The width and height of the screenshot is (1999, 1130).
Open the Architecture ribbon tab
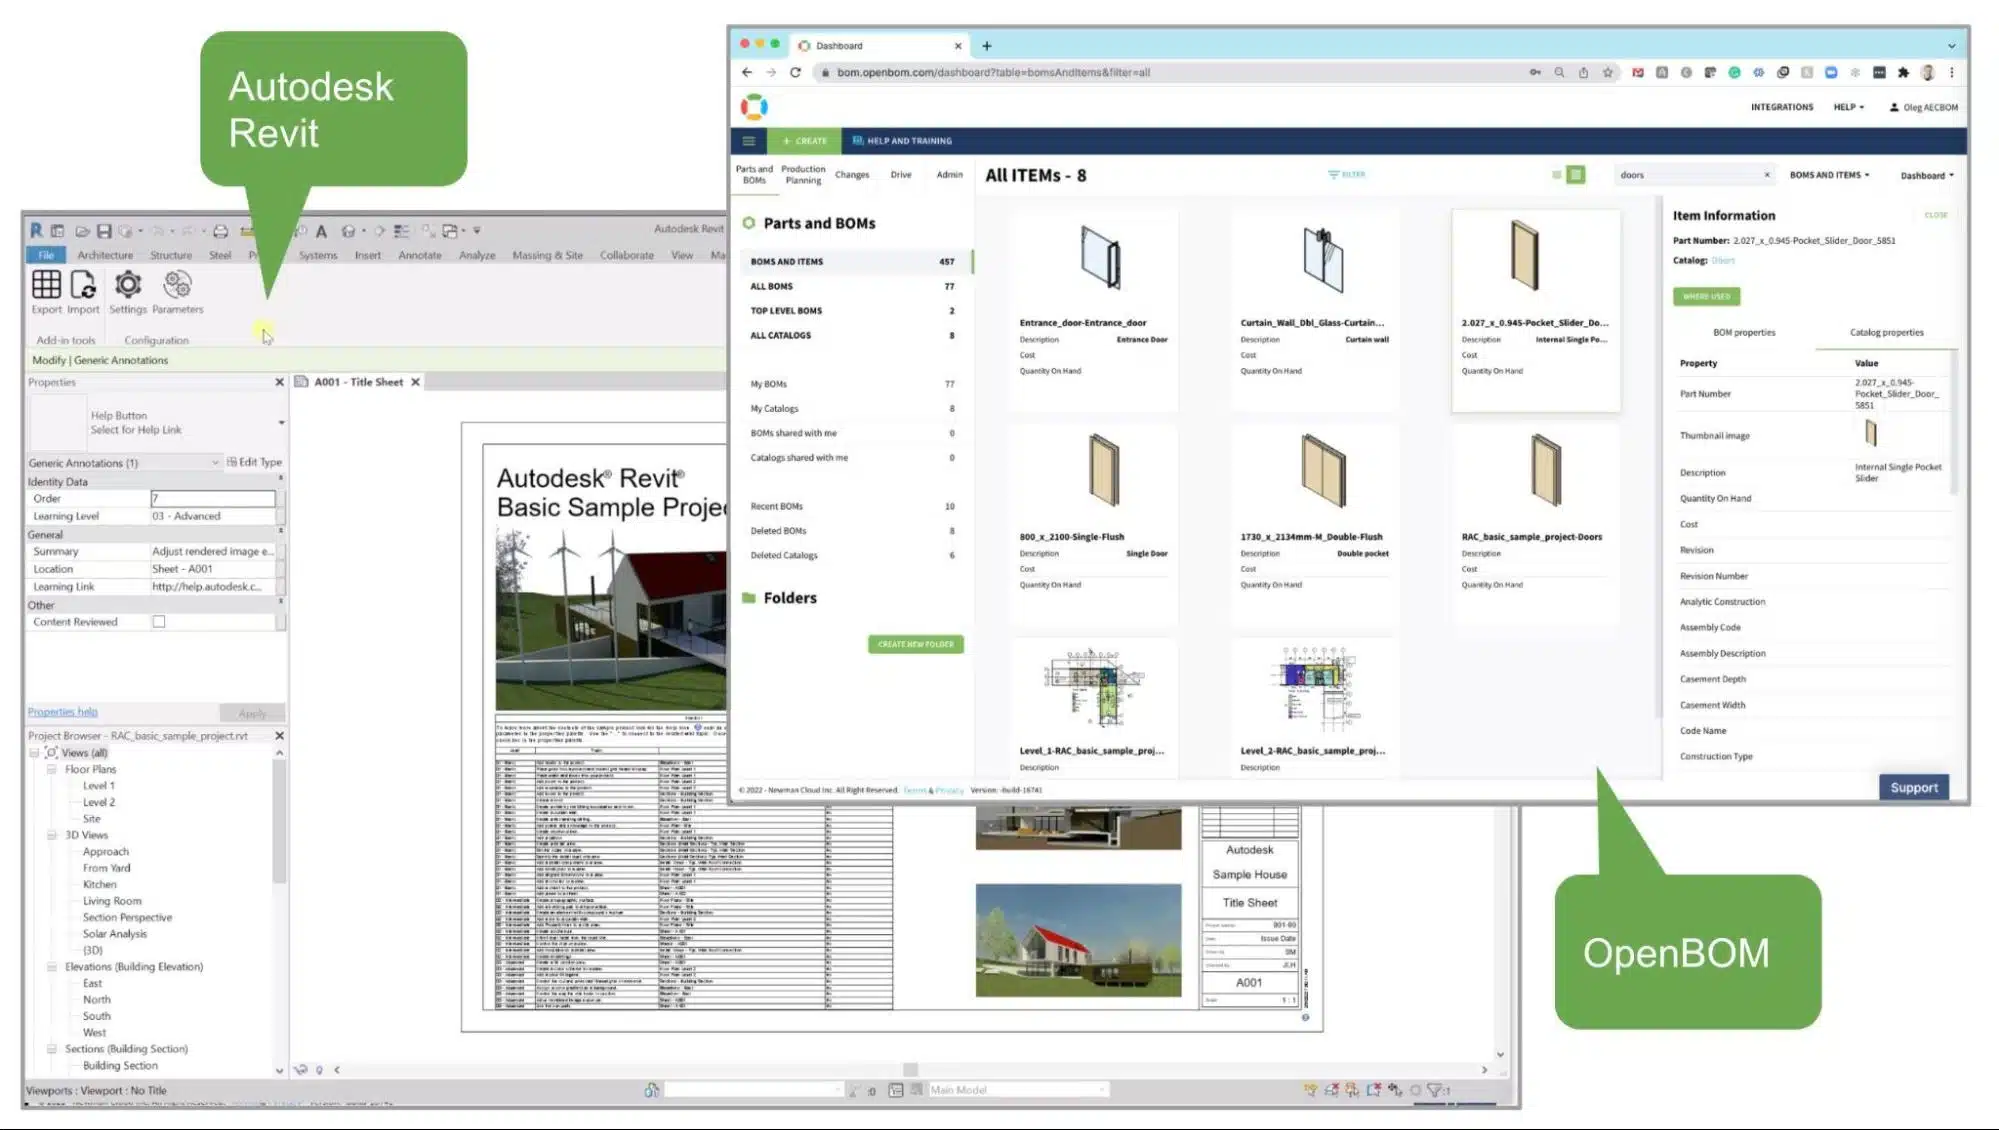[105, 255]
